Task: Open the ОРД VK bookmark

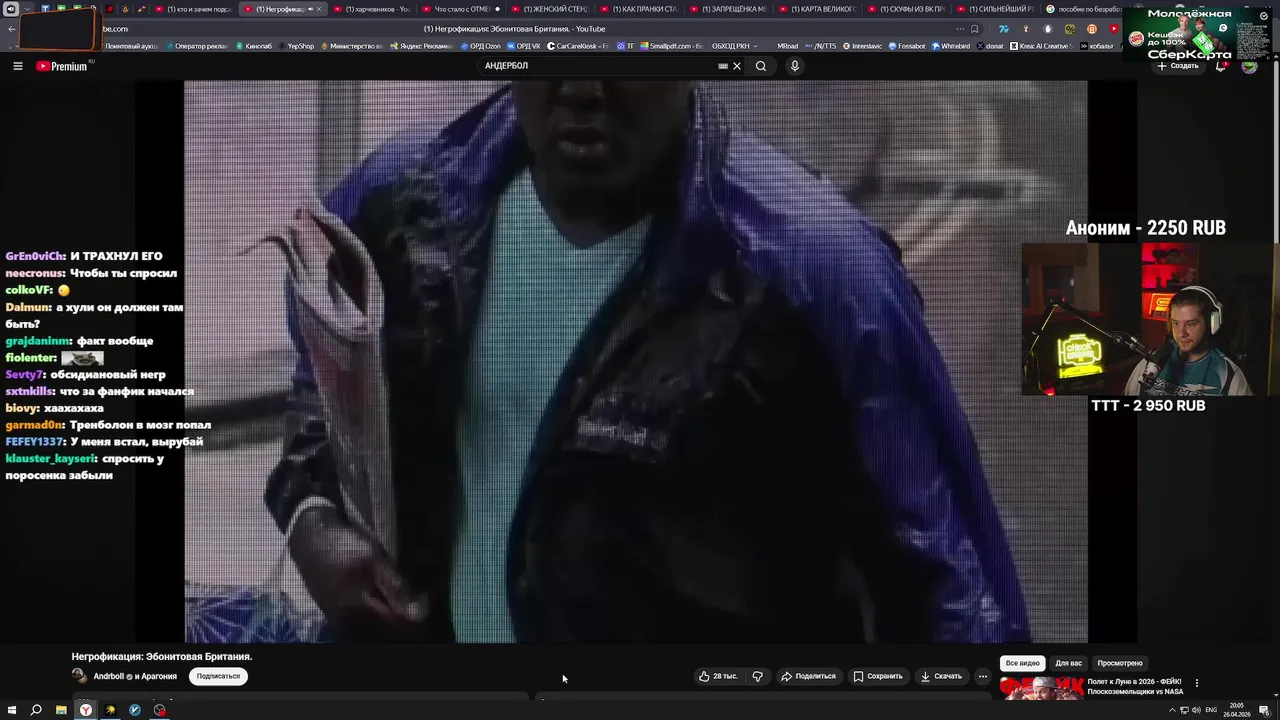Action: [x=523, y=46]
